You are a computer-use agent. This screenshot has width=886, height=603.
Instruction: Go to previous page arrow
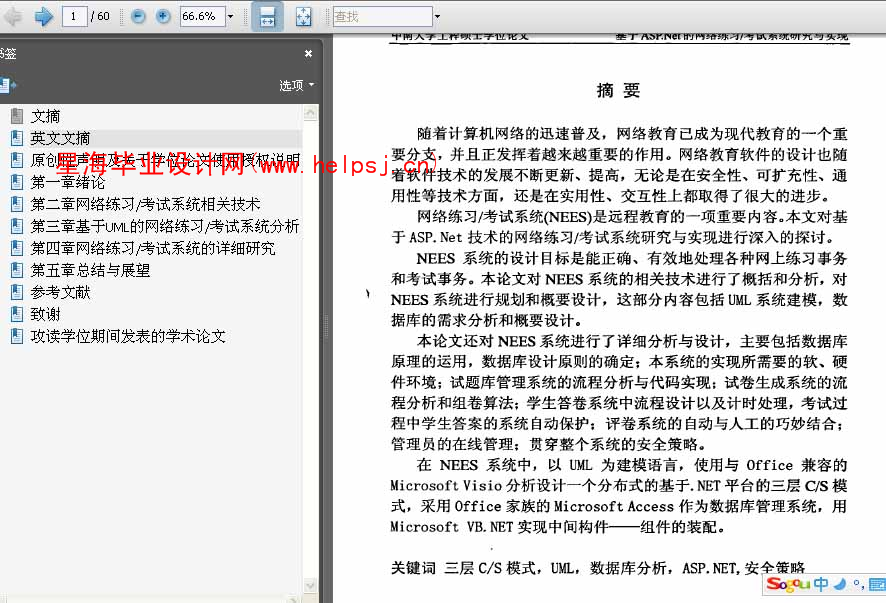tap(12, 16)
